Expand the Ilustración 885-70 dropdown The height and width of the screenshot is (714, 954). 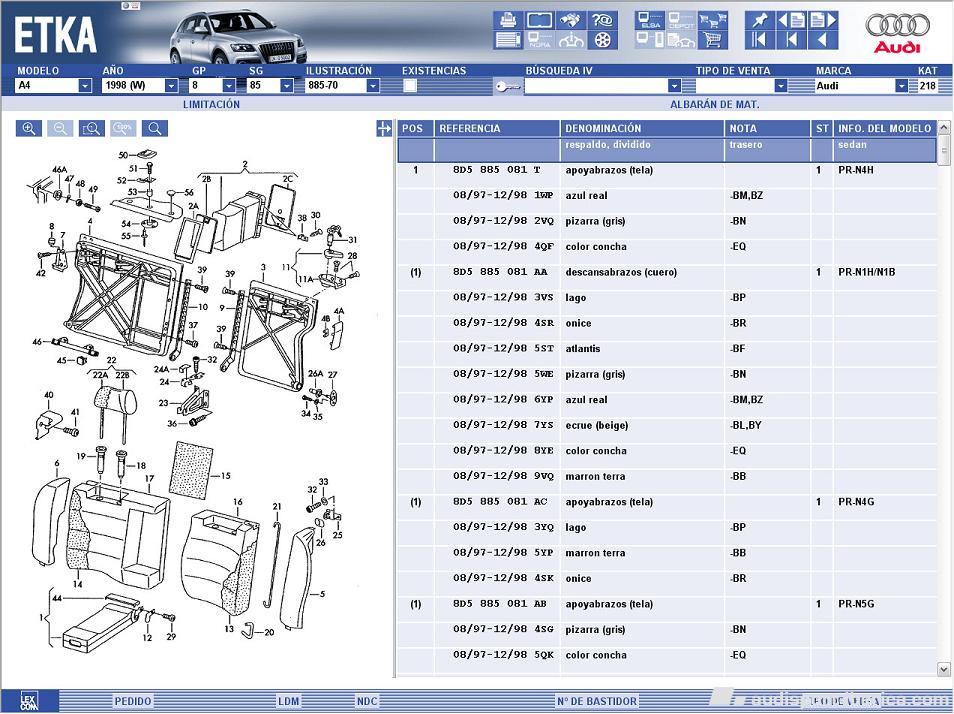coord(373,86)
